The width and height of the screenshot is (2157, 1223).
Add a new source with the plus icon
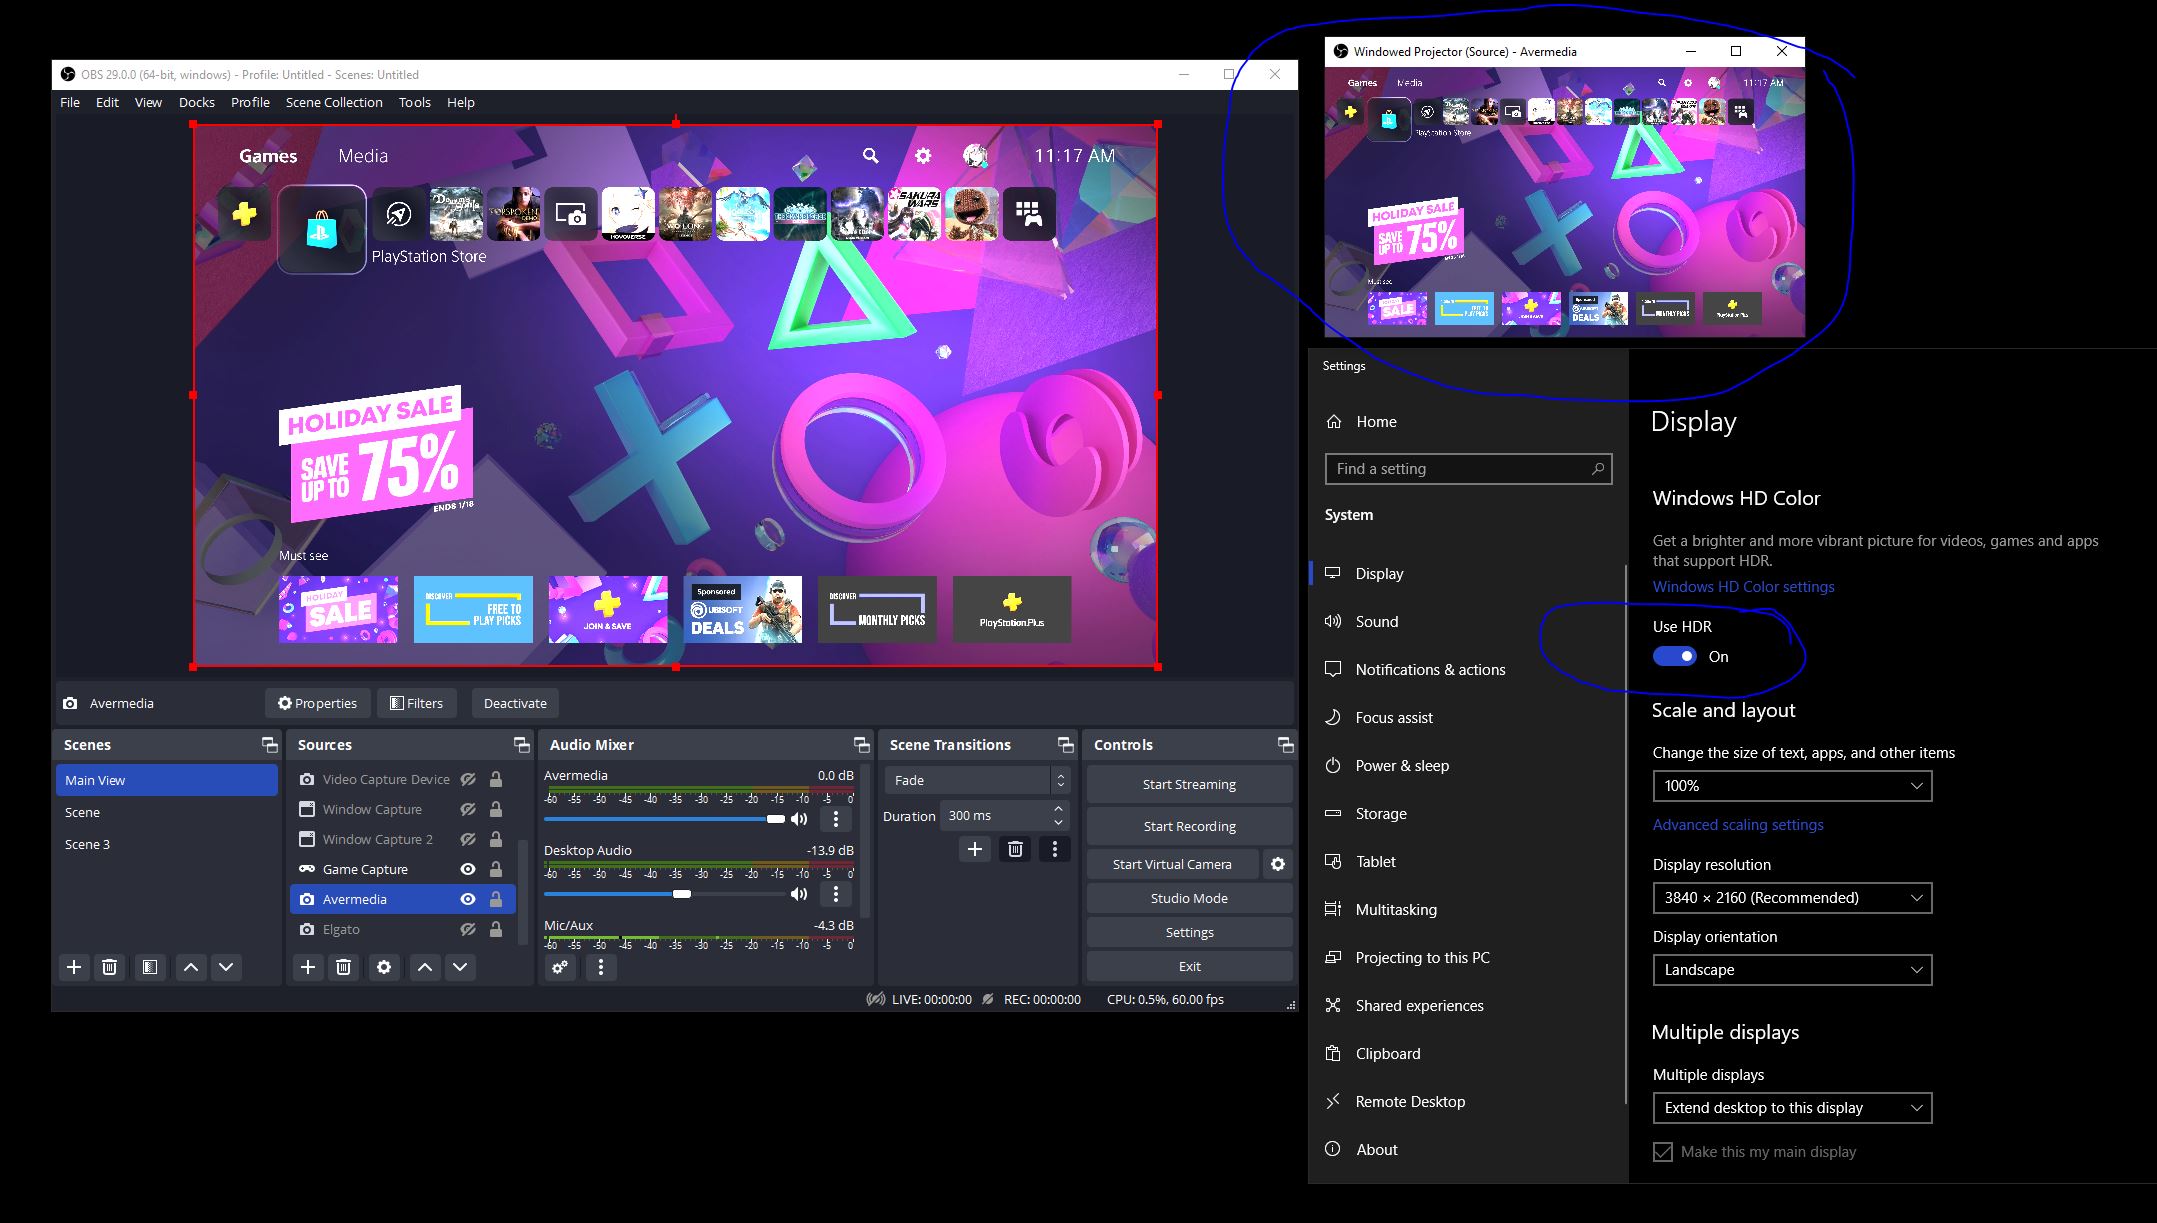(x=308, y=967)
